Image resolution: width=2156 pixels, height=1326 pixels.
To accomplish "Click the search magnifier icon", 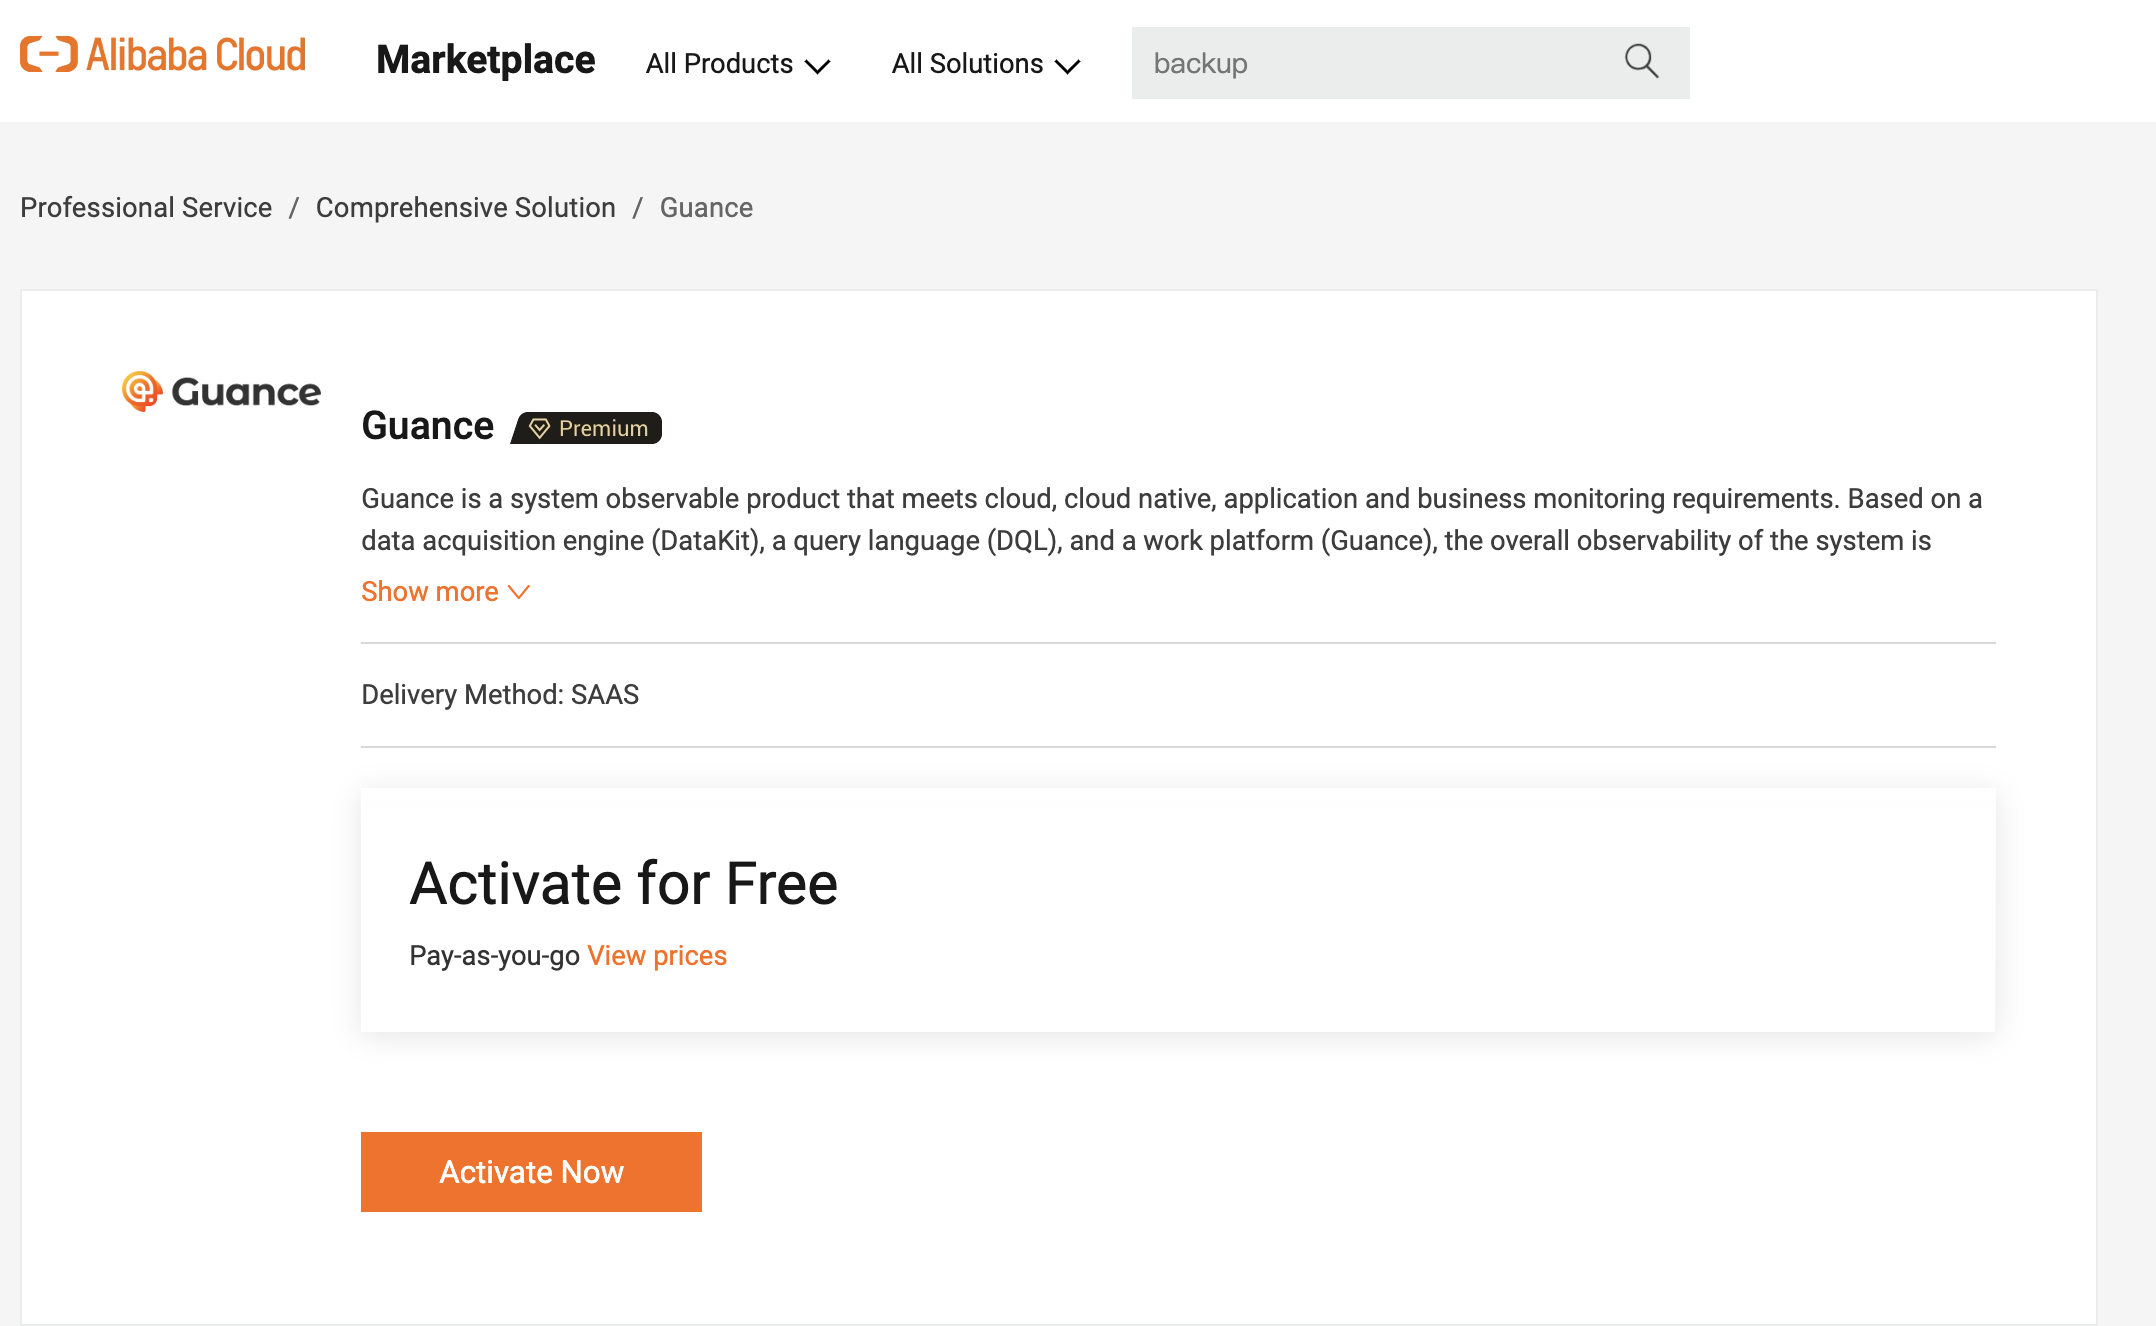I will point(1641,62).
